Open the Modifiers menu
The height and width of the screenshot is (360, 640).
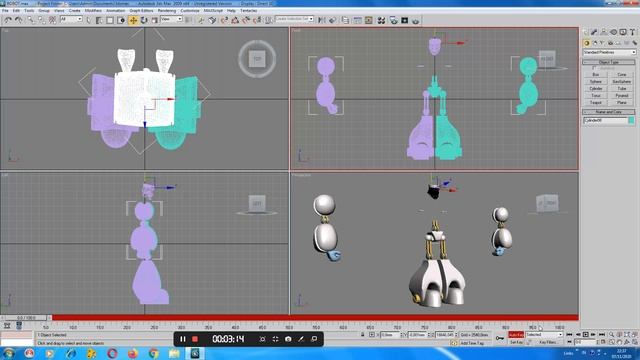(x=93, y=11)
